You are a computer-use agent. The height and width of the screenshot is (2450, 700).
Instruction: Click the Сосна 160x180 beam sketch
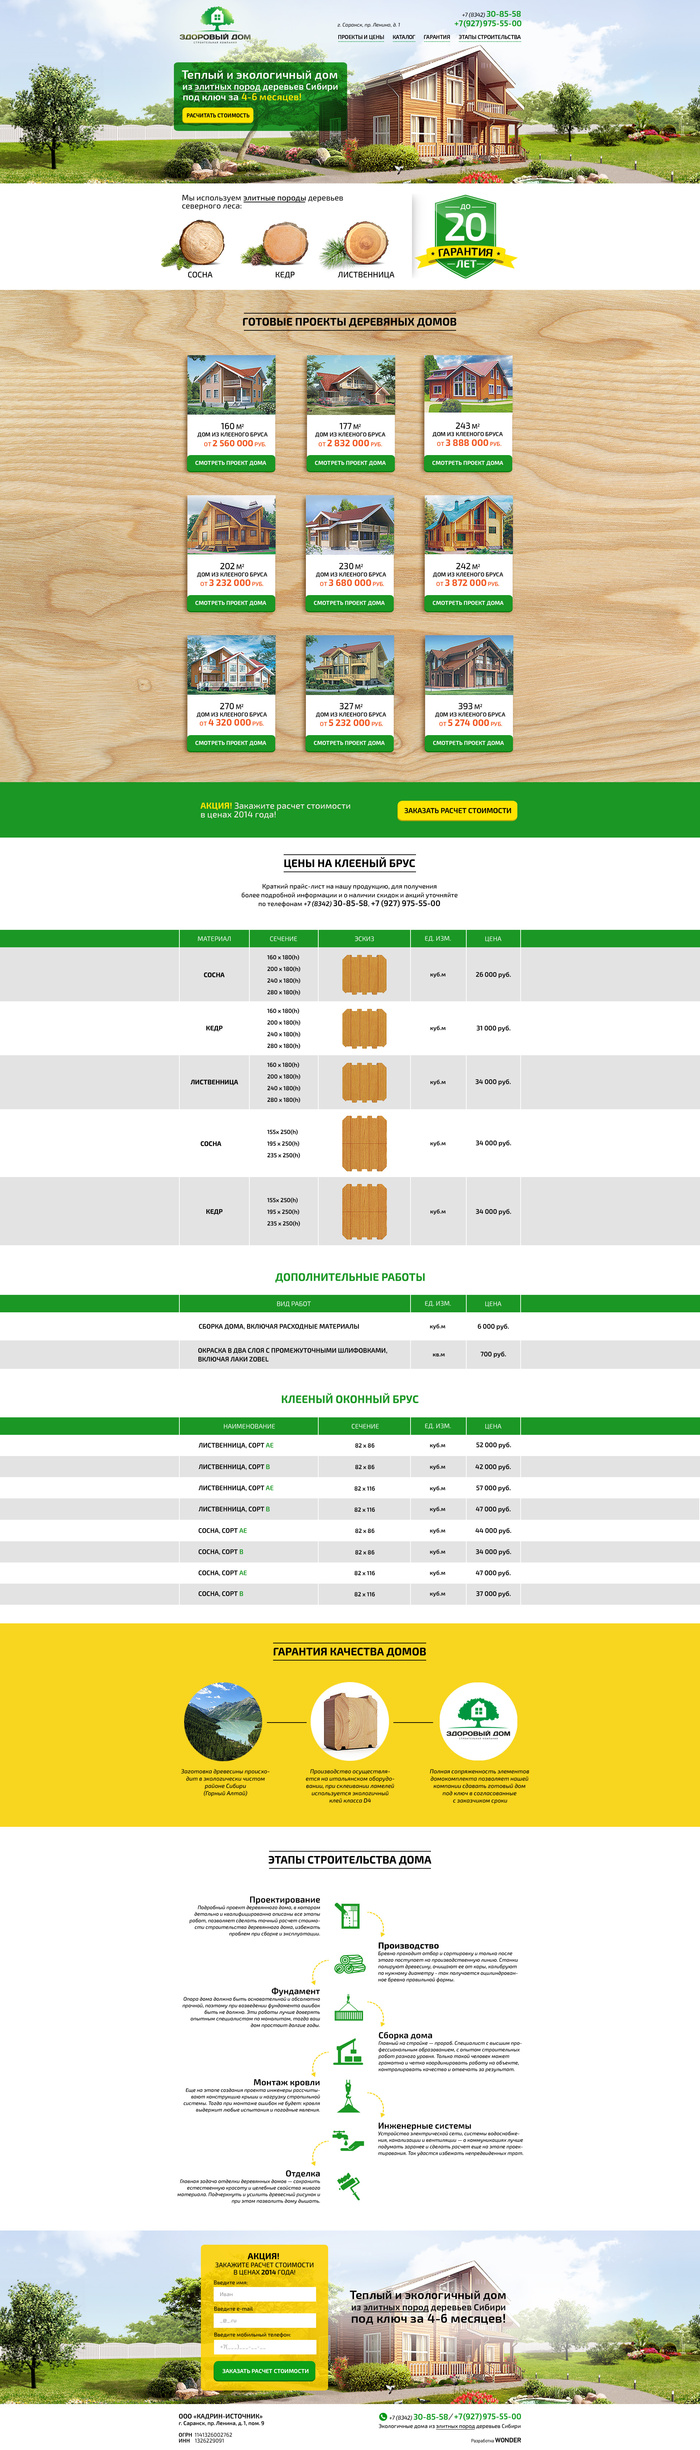point(364,974)
